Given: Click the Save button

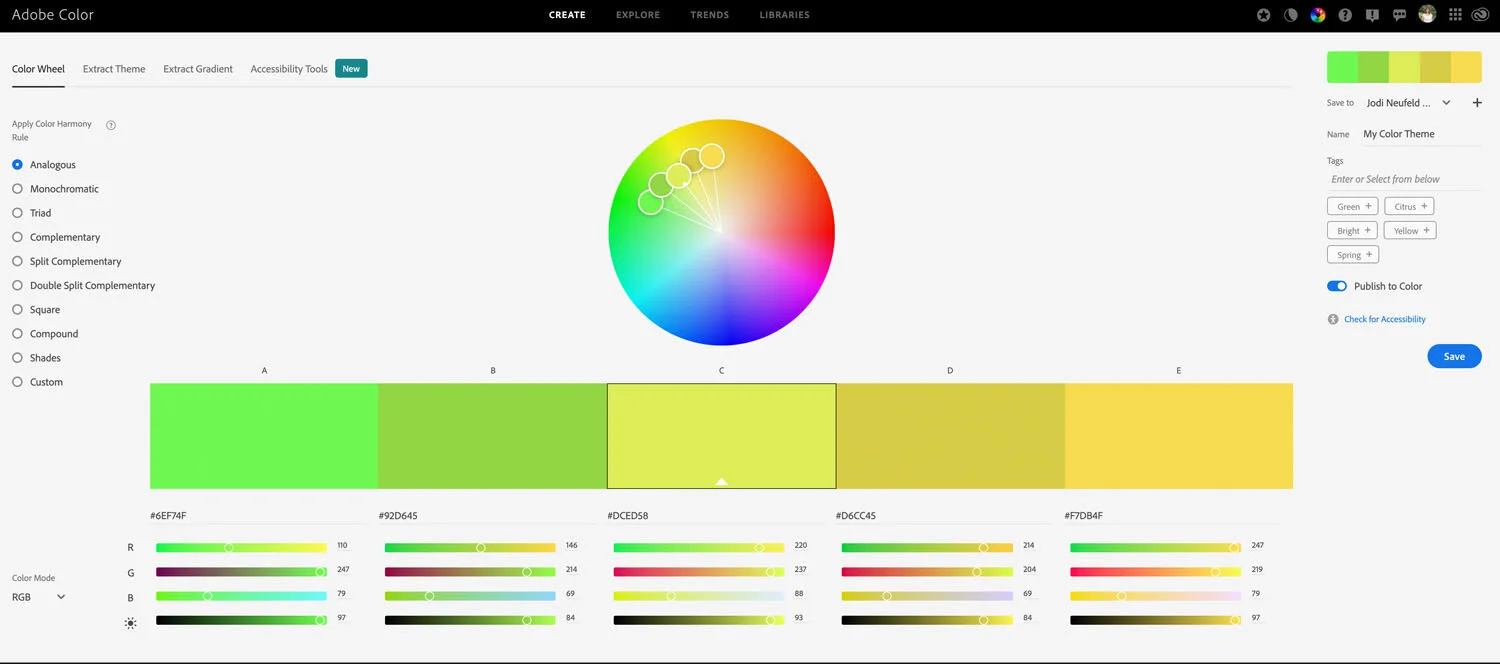Looking at the screenshot, I should point(1454,356).
